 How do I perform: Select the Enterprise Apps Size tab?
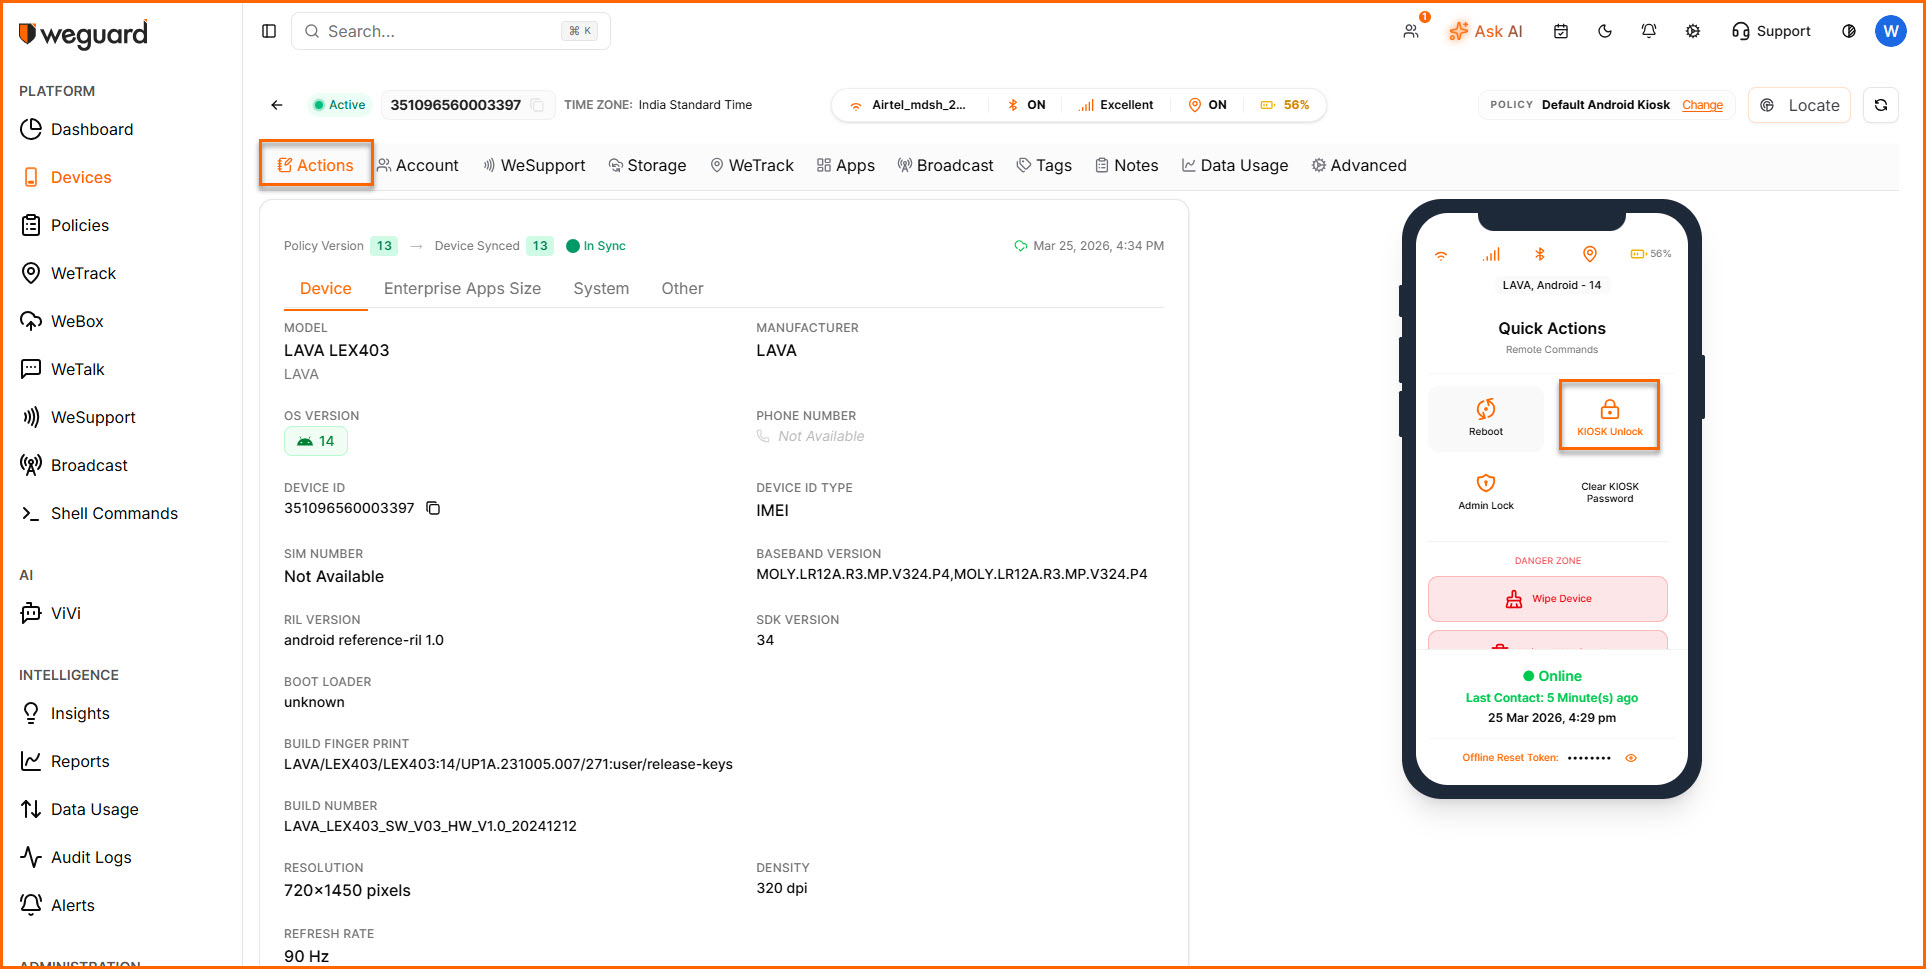click(x=462, y=289)
